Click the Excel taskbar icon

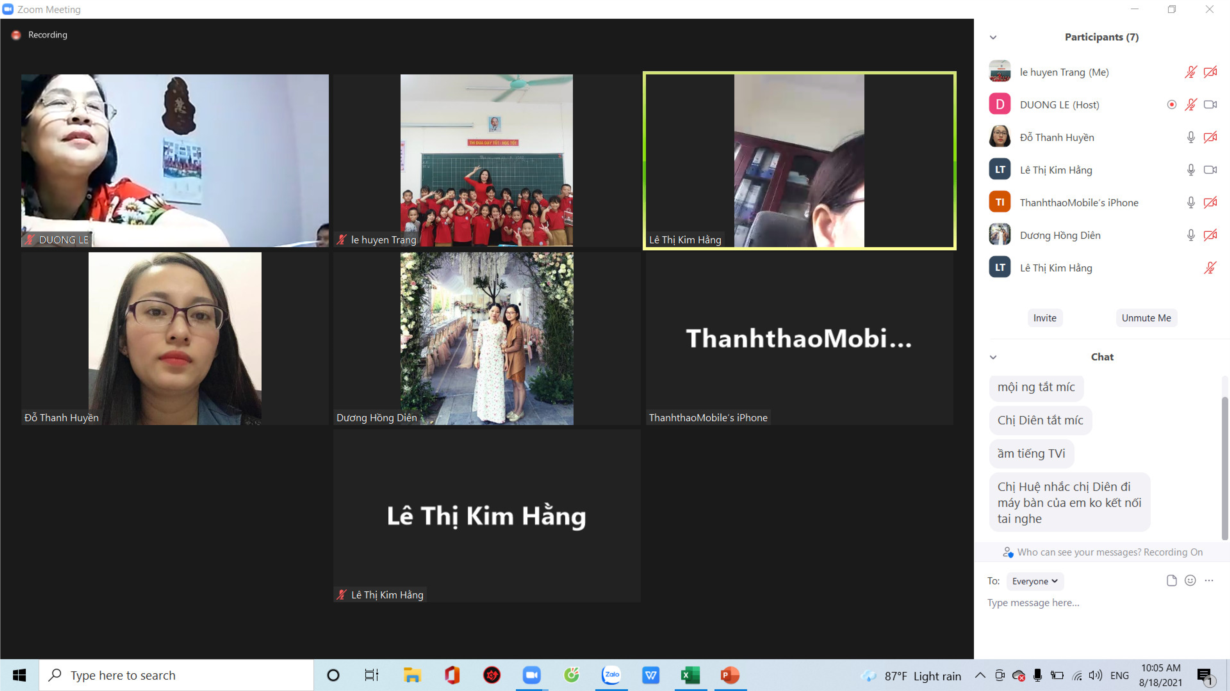[690, 676]
